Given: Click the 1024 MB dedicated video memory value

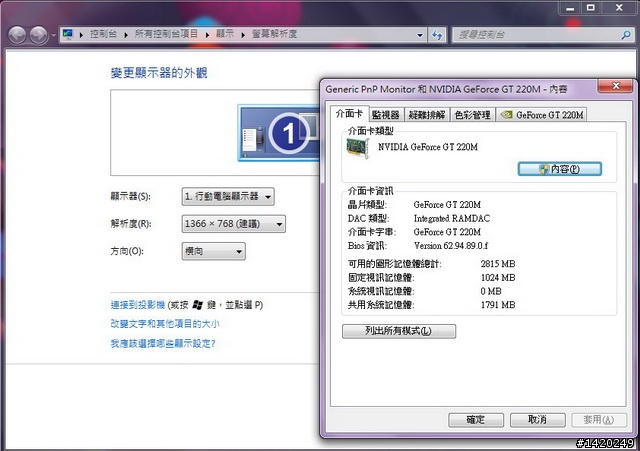Looking at the screenshot, I should point(498,278).
